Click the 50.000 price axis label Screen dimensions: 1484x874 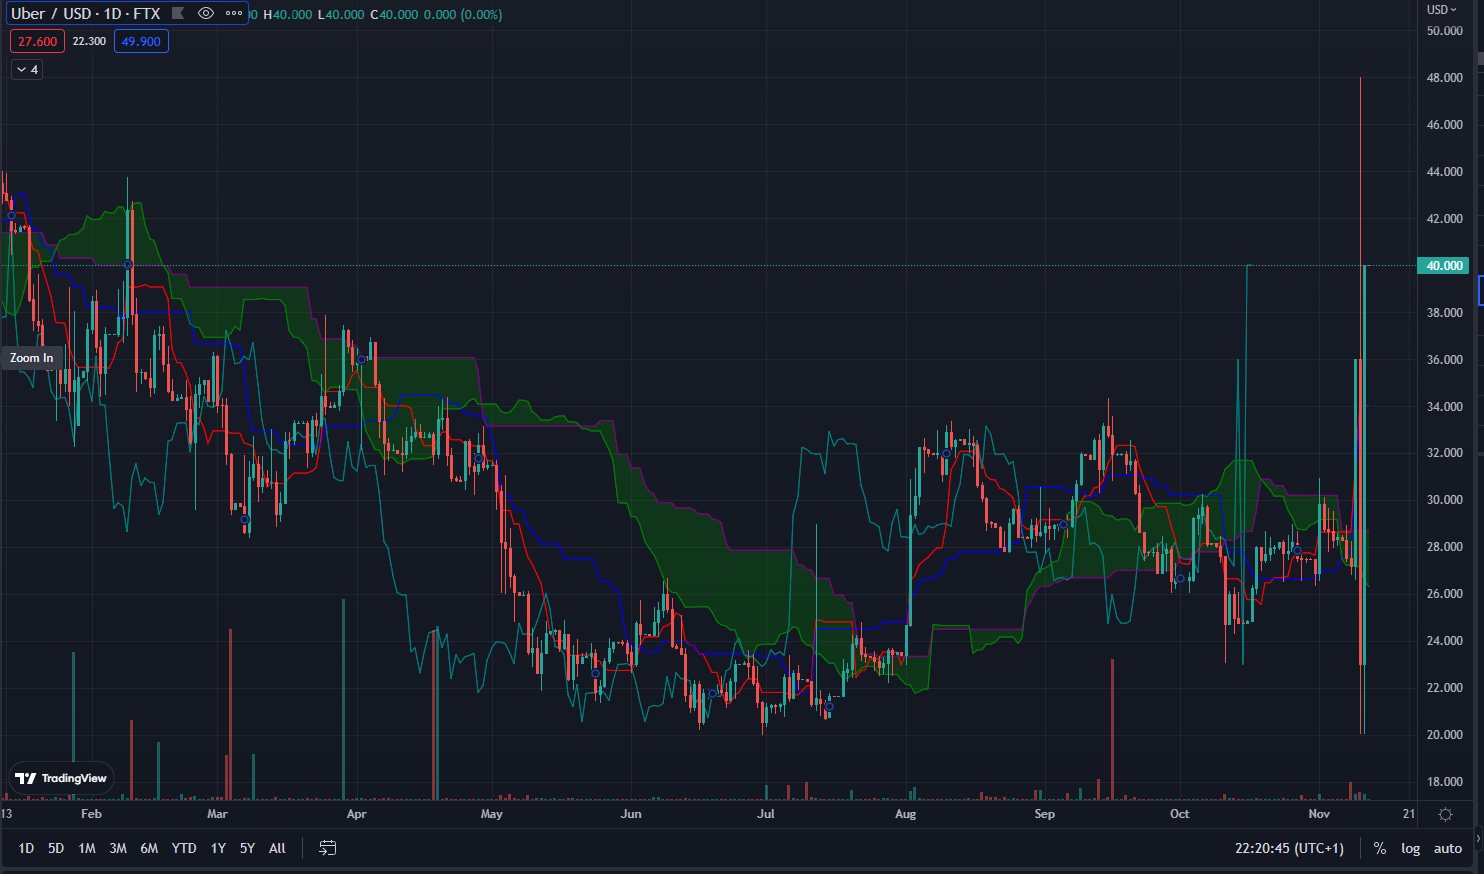coord(1444,31)
